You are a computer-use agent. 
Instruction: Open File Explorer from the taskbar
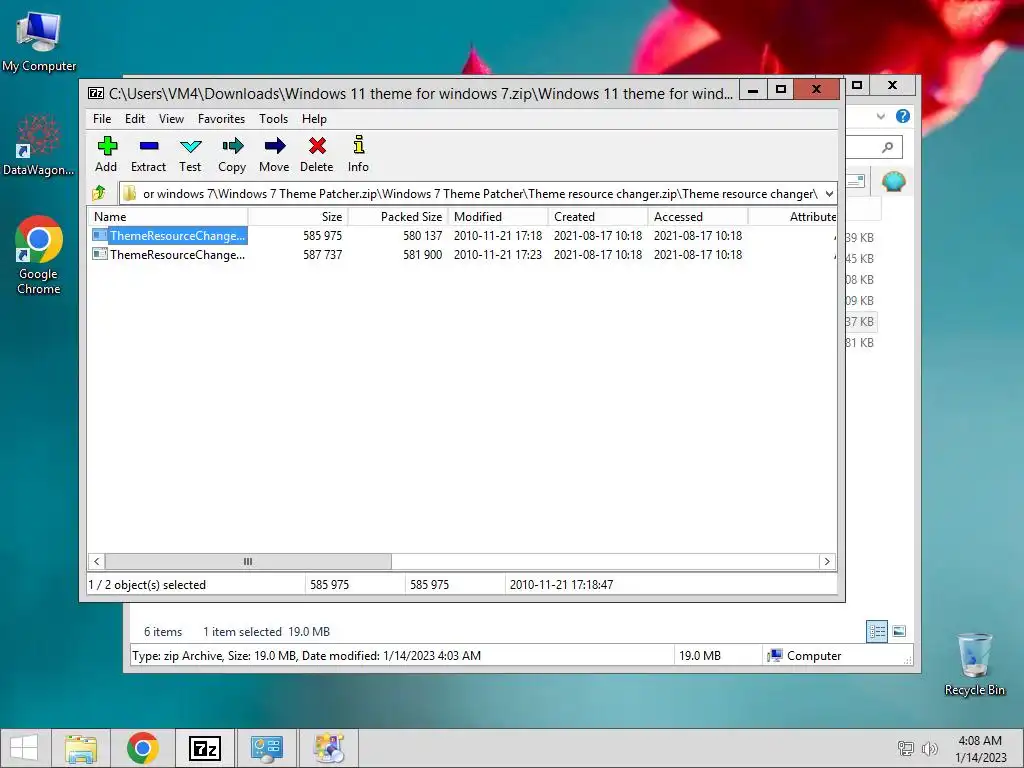[x=81, y=748]
